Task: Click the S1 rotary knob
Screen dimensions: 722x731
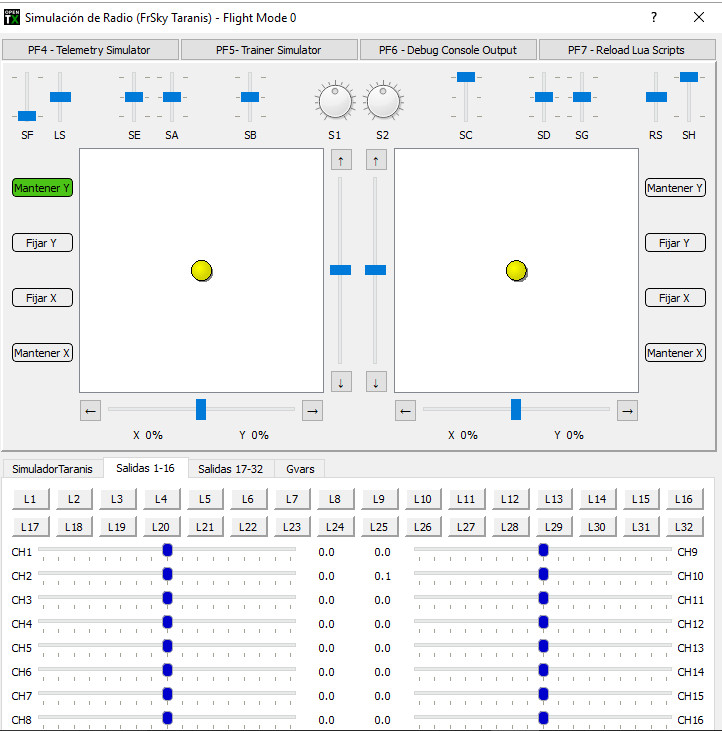Action: (334, 101)
